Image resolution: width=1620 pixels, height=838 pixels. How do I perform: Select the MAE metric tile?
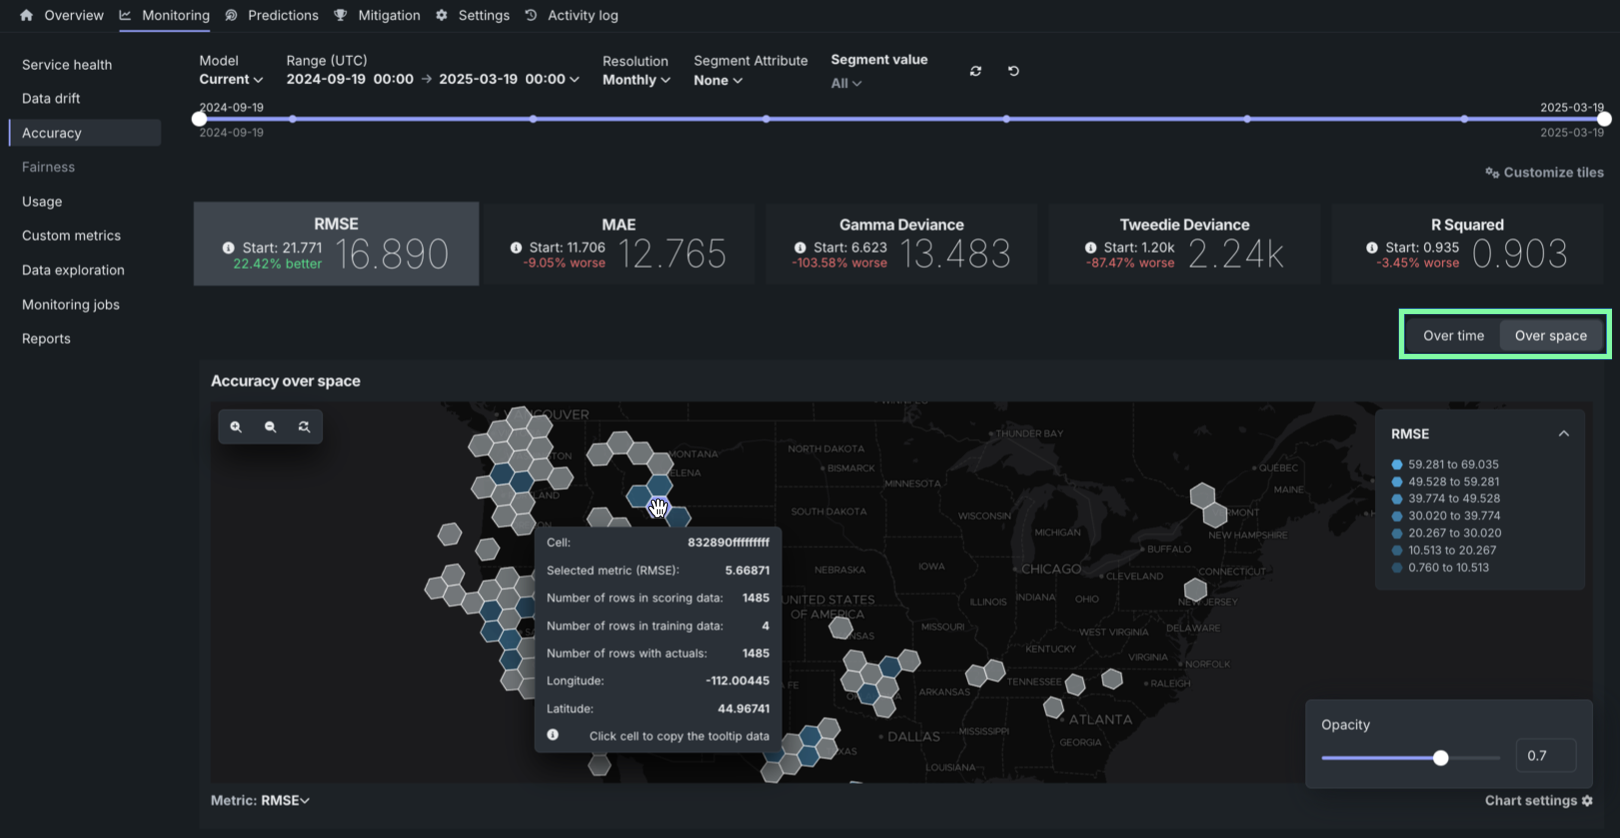[x=619, y=244]
